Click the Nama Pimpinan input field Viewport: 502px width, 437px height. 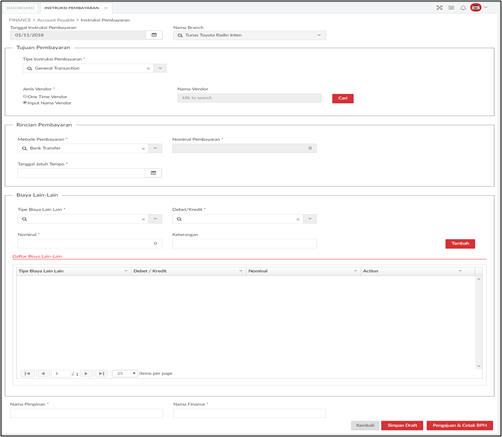click(x=86, y=413)
